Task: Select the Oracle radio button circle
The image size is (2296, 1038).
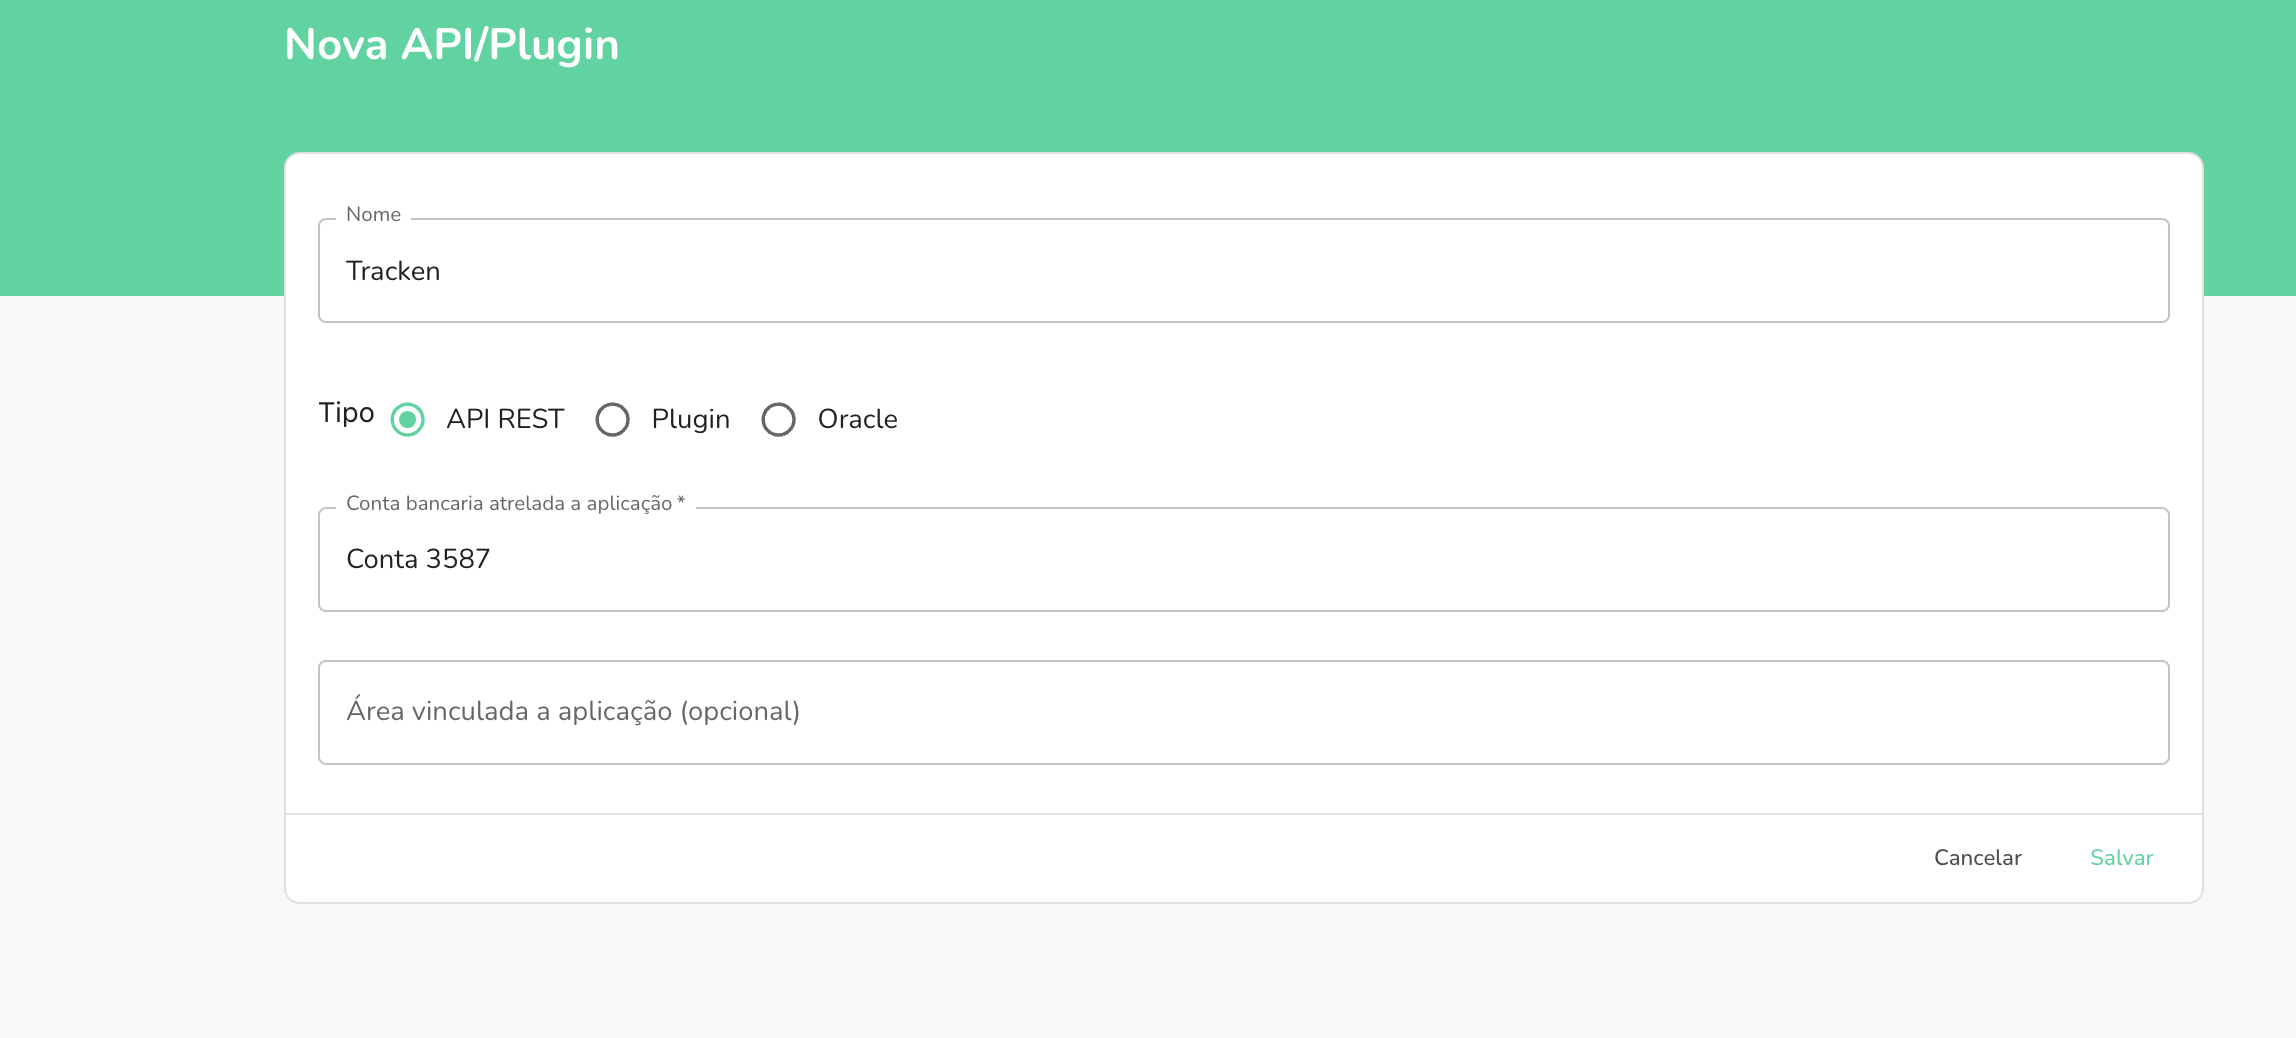Action: tap(778, 419)
